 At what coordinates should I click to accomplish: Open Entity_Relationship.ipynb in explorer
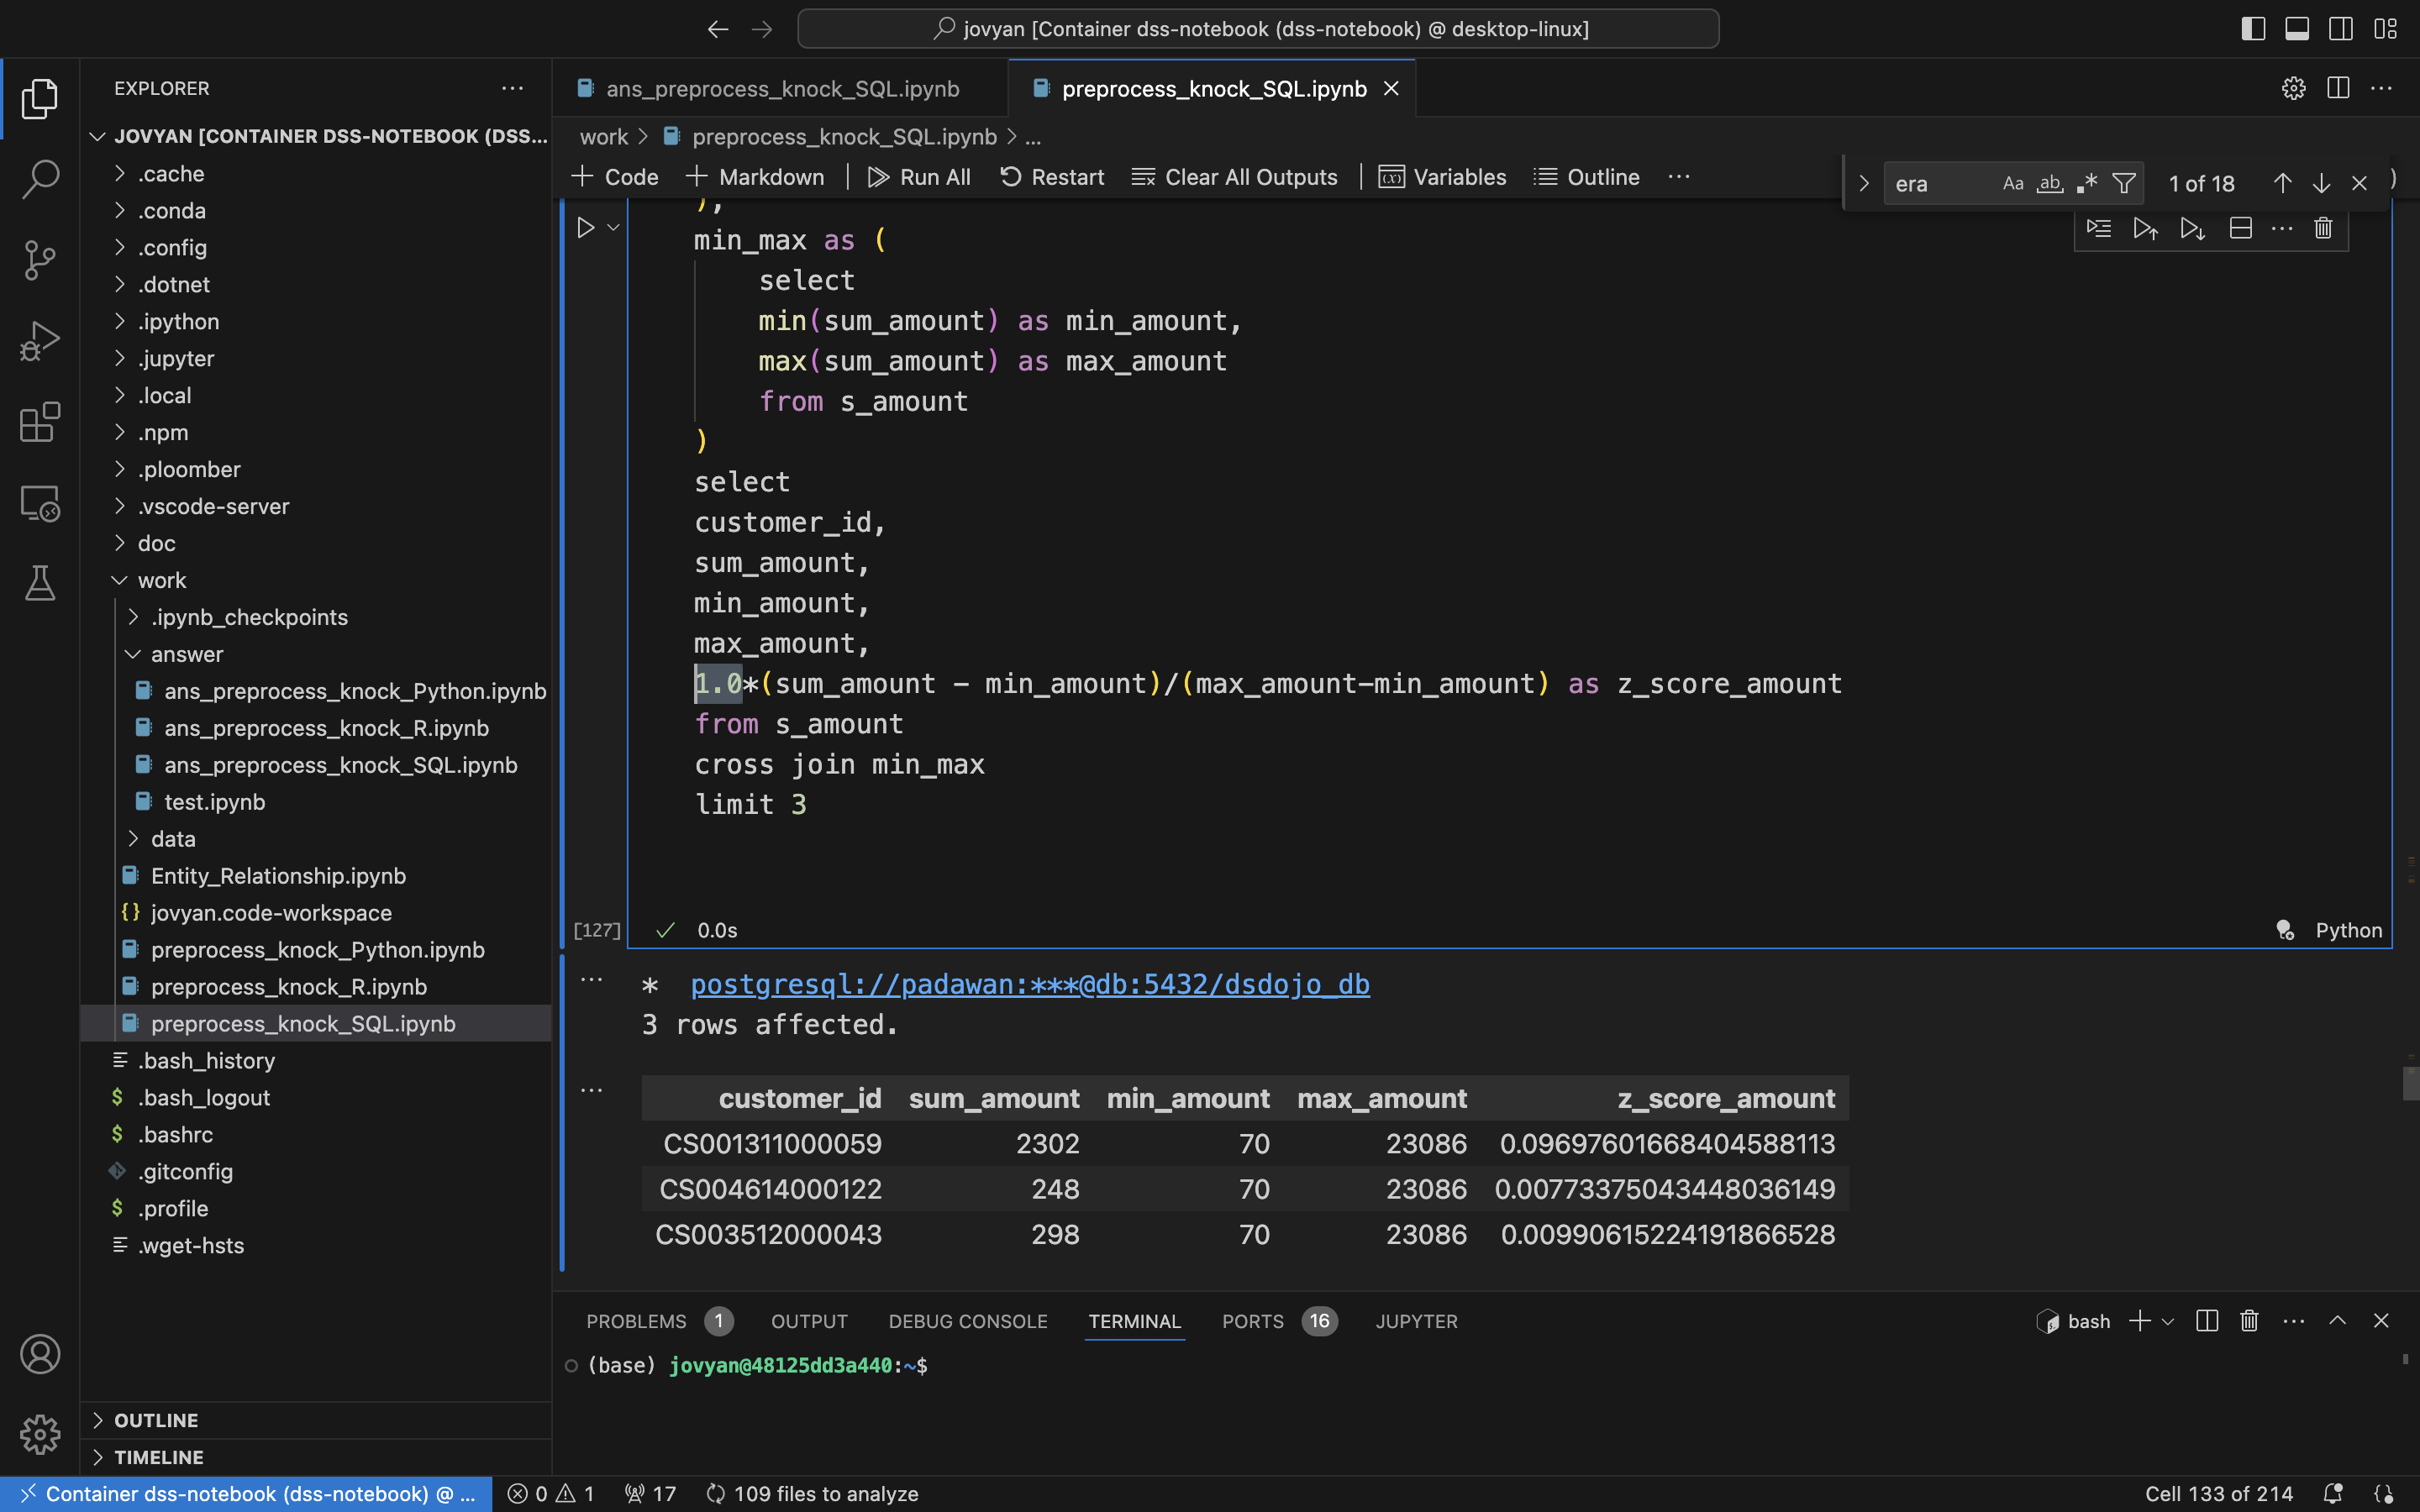(x=278, y=876)
